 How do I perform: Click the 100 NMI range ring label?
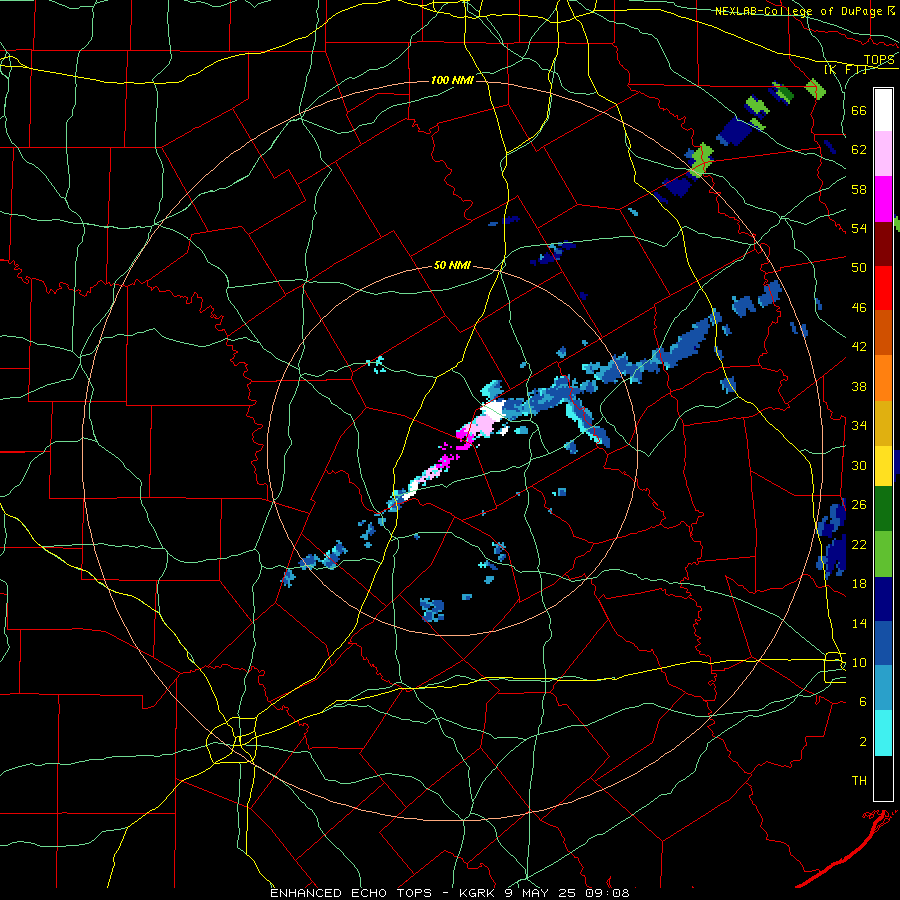(452, 80)
